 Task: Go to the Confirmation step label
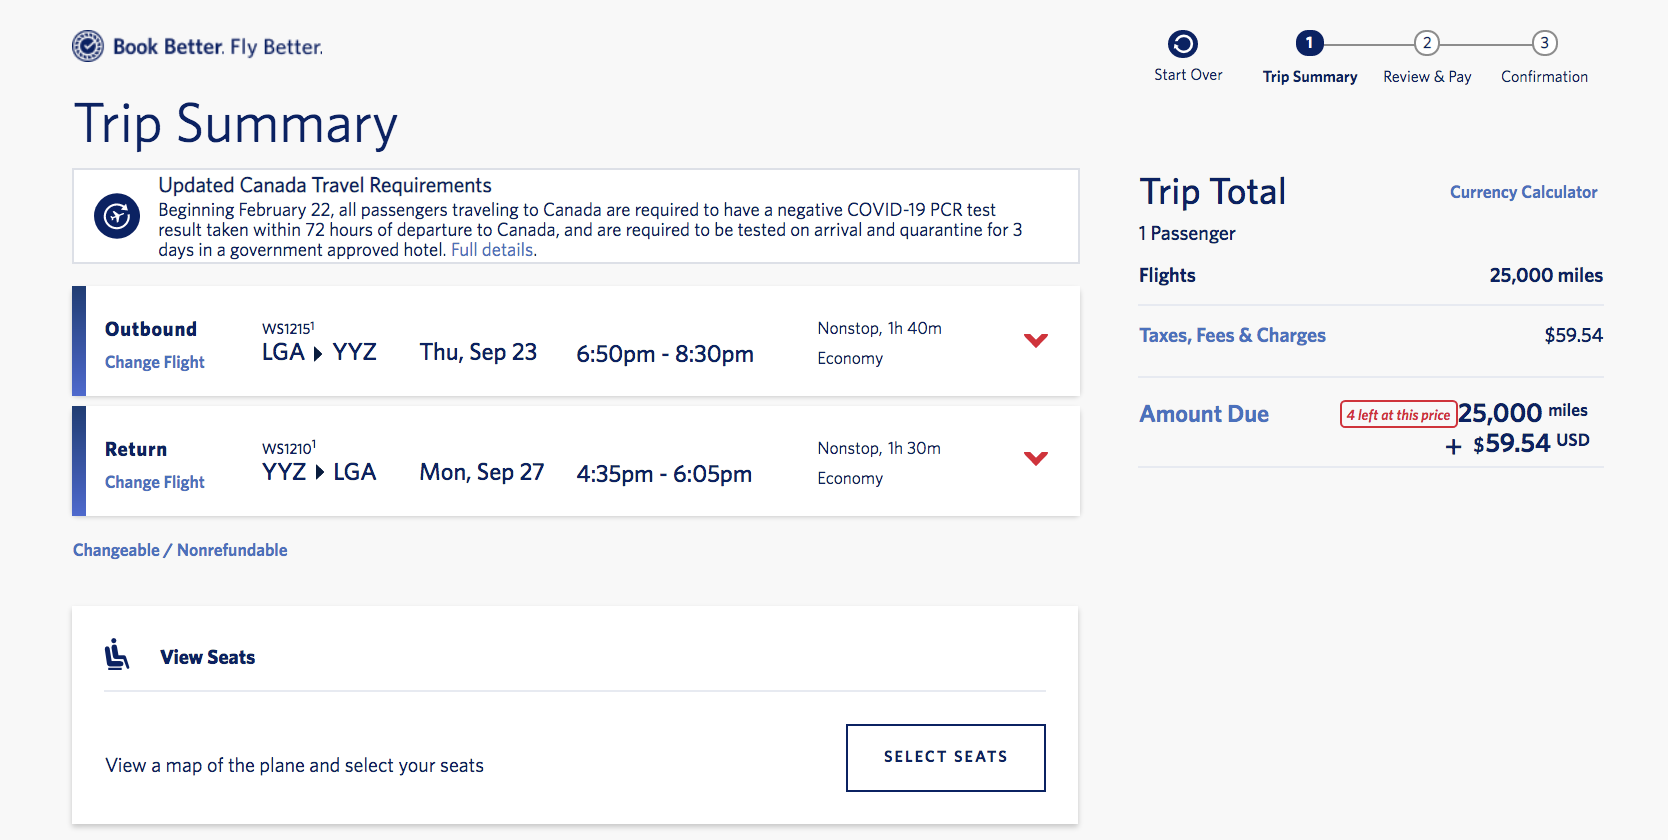1544,77
